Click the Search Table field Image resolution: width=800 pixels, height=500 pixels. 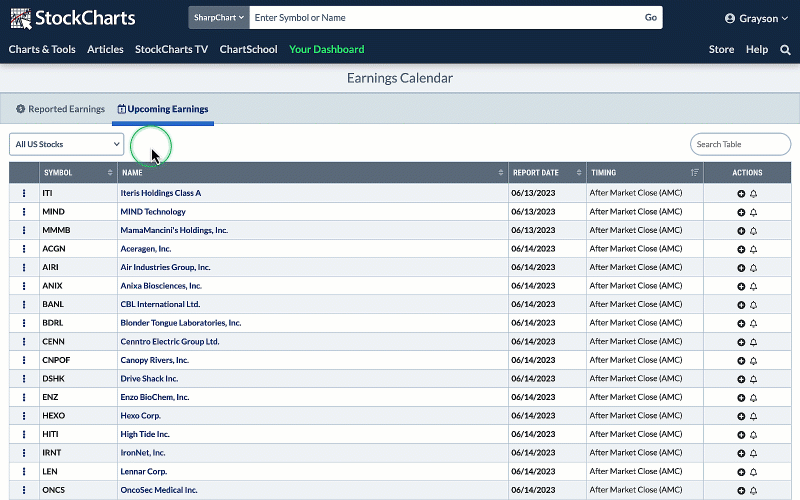pos(740,144)
